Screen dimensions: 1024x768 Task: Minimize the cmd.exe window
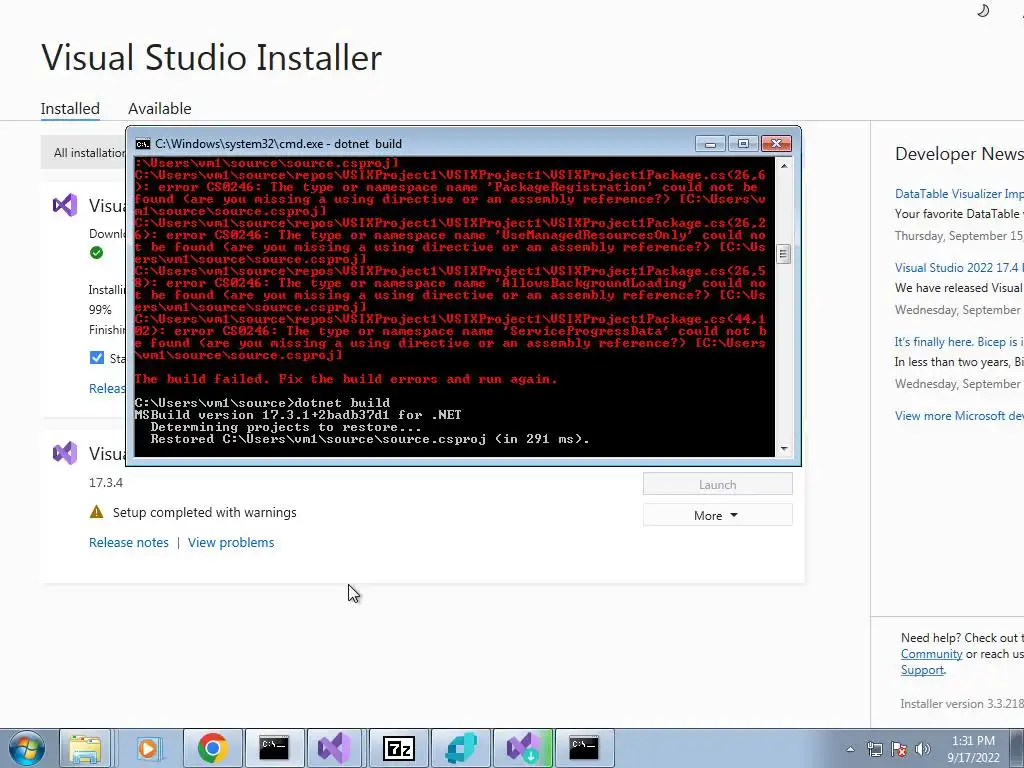[711, 144]
